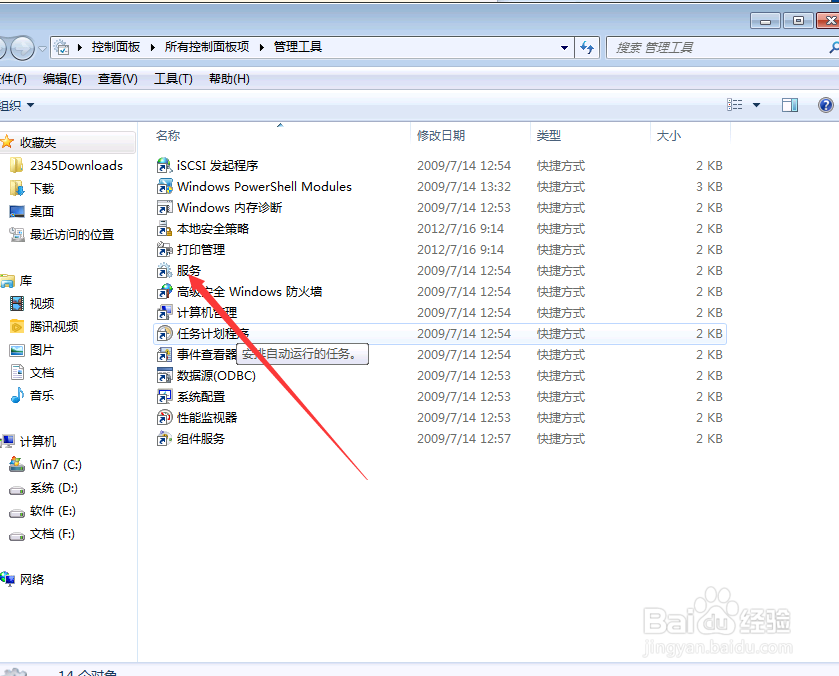Screen dimensions: 839x676
Task: Expand the address bar history dropdown
Action: (x=564, y=47)
